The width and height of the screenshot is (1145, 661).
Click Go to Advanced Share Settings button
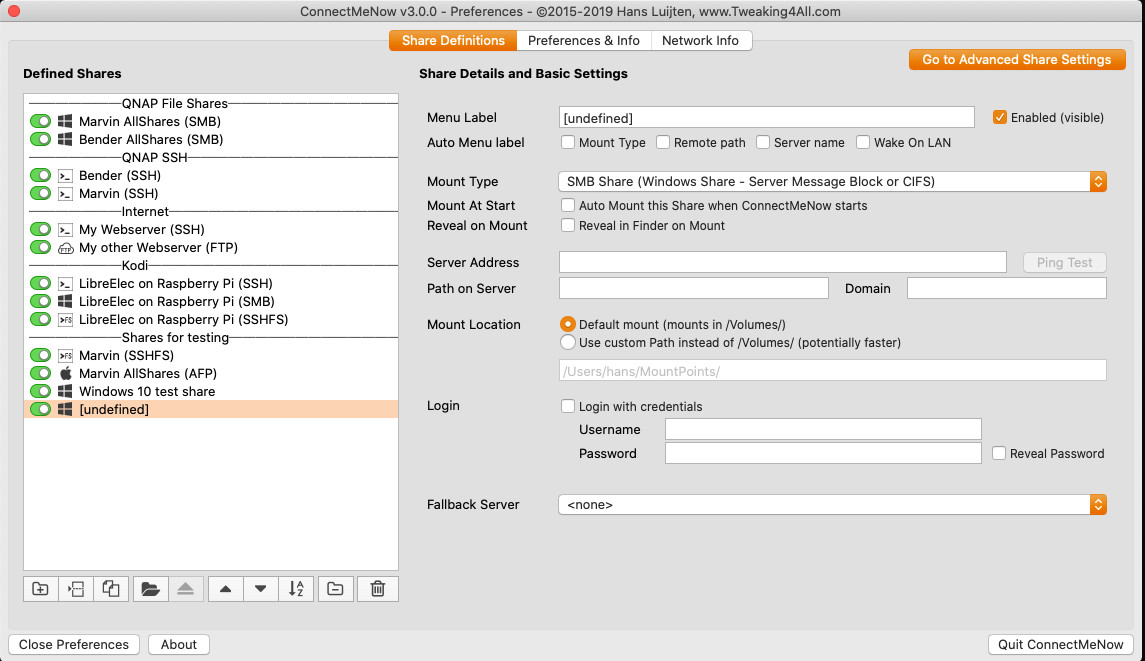pyautogui.click(x=1016, y=59)
